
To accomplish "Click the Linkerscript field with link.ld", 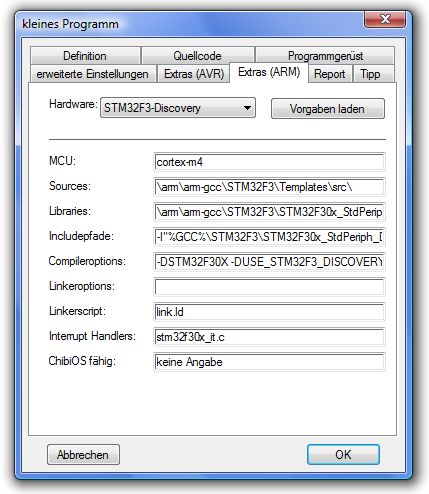I will [x=269, y=312].
